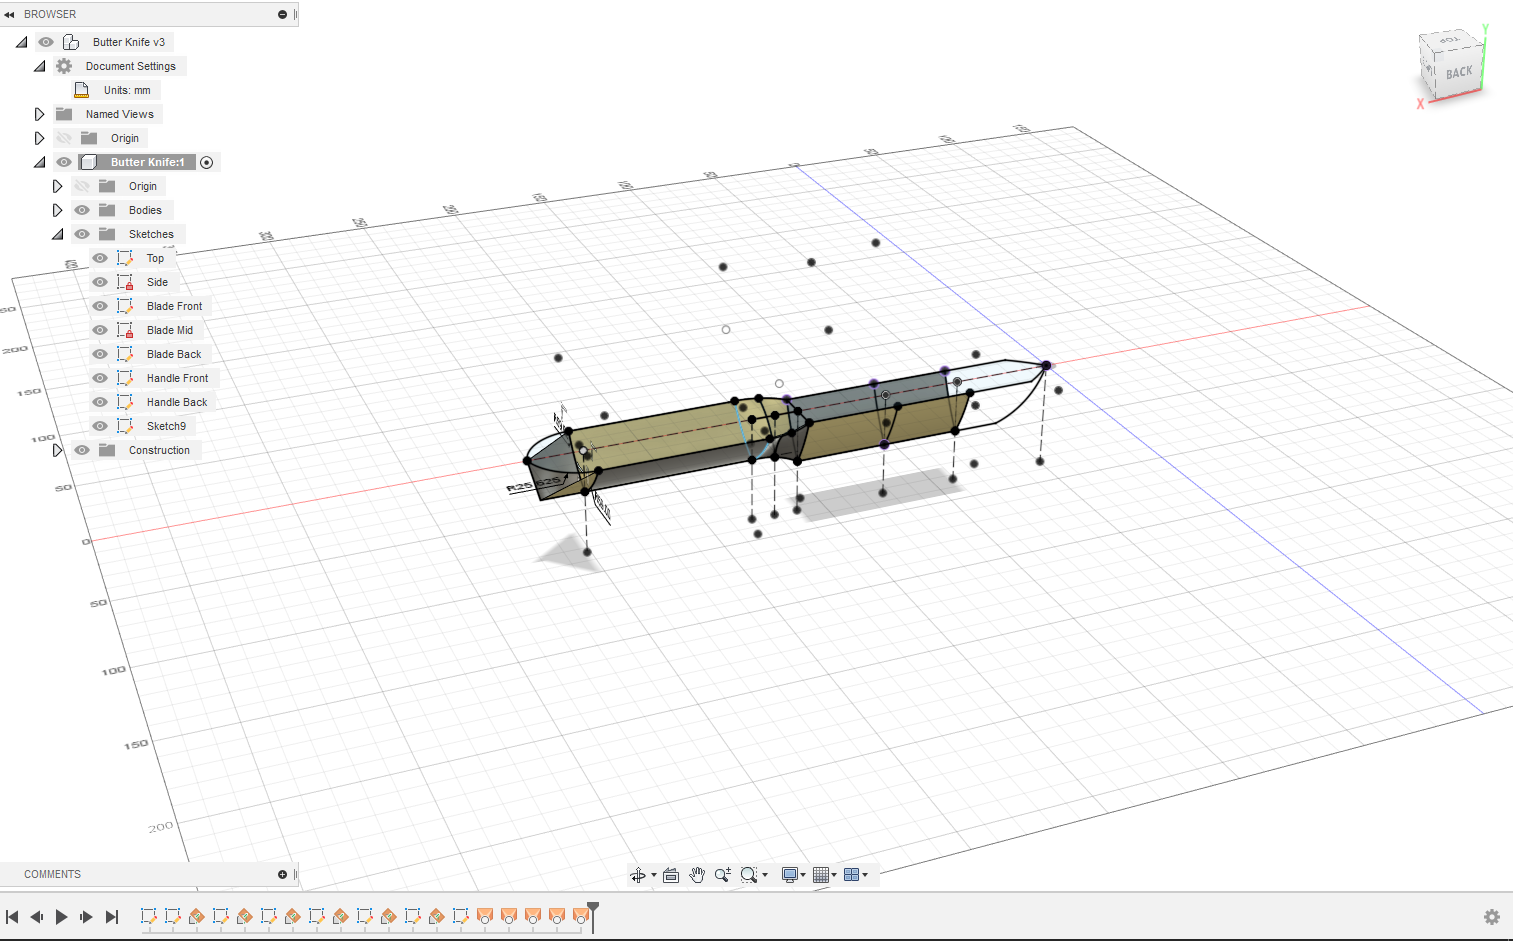
Task: Open timeline settings gear icon
Action: point(1491,917)
